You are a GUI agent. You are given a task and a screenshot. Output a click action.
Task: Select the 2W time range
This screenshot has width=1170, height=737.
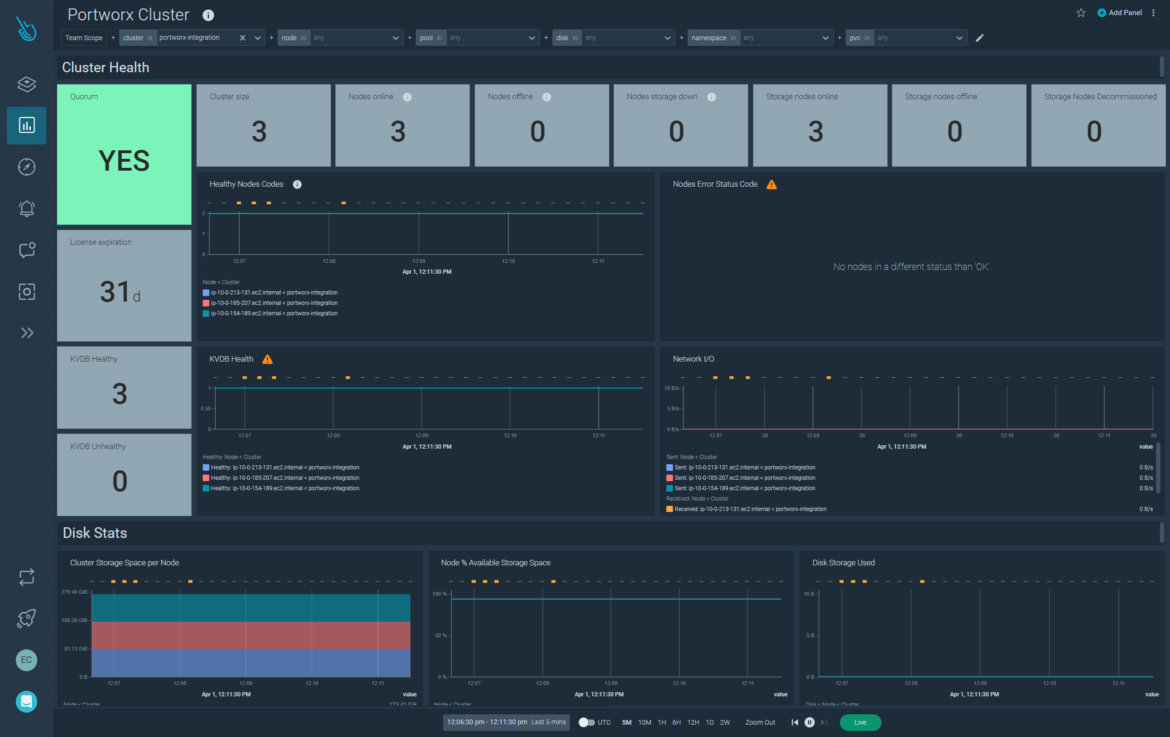(x=725, y=722)
